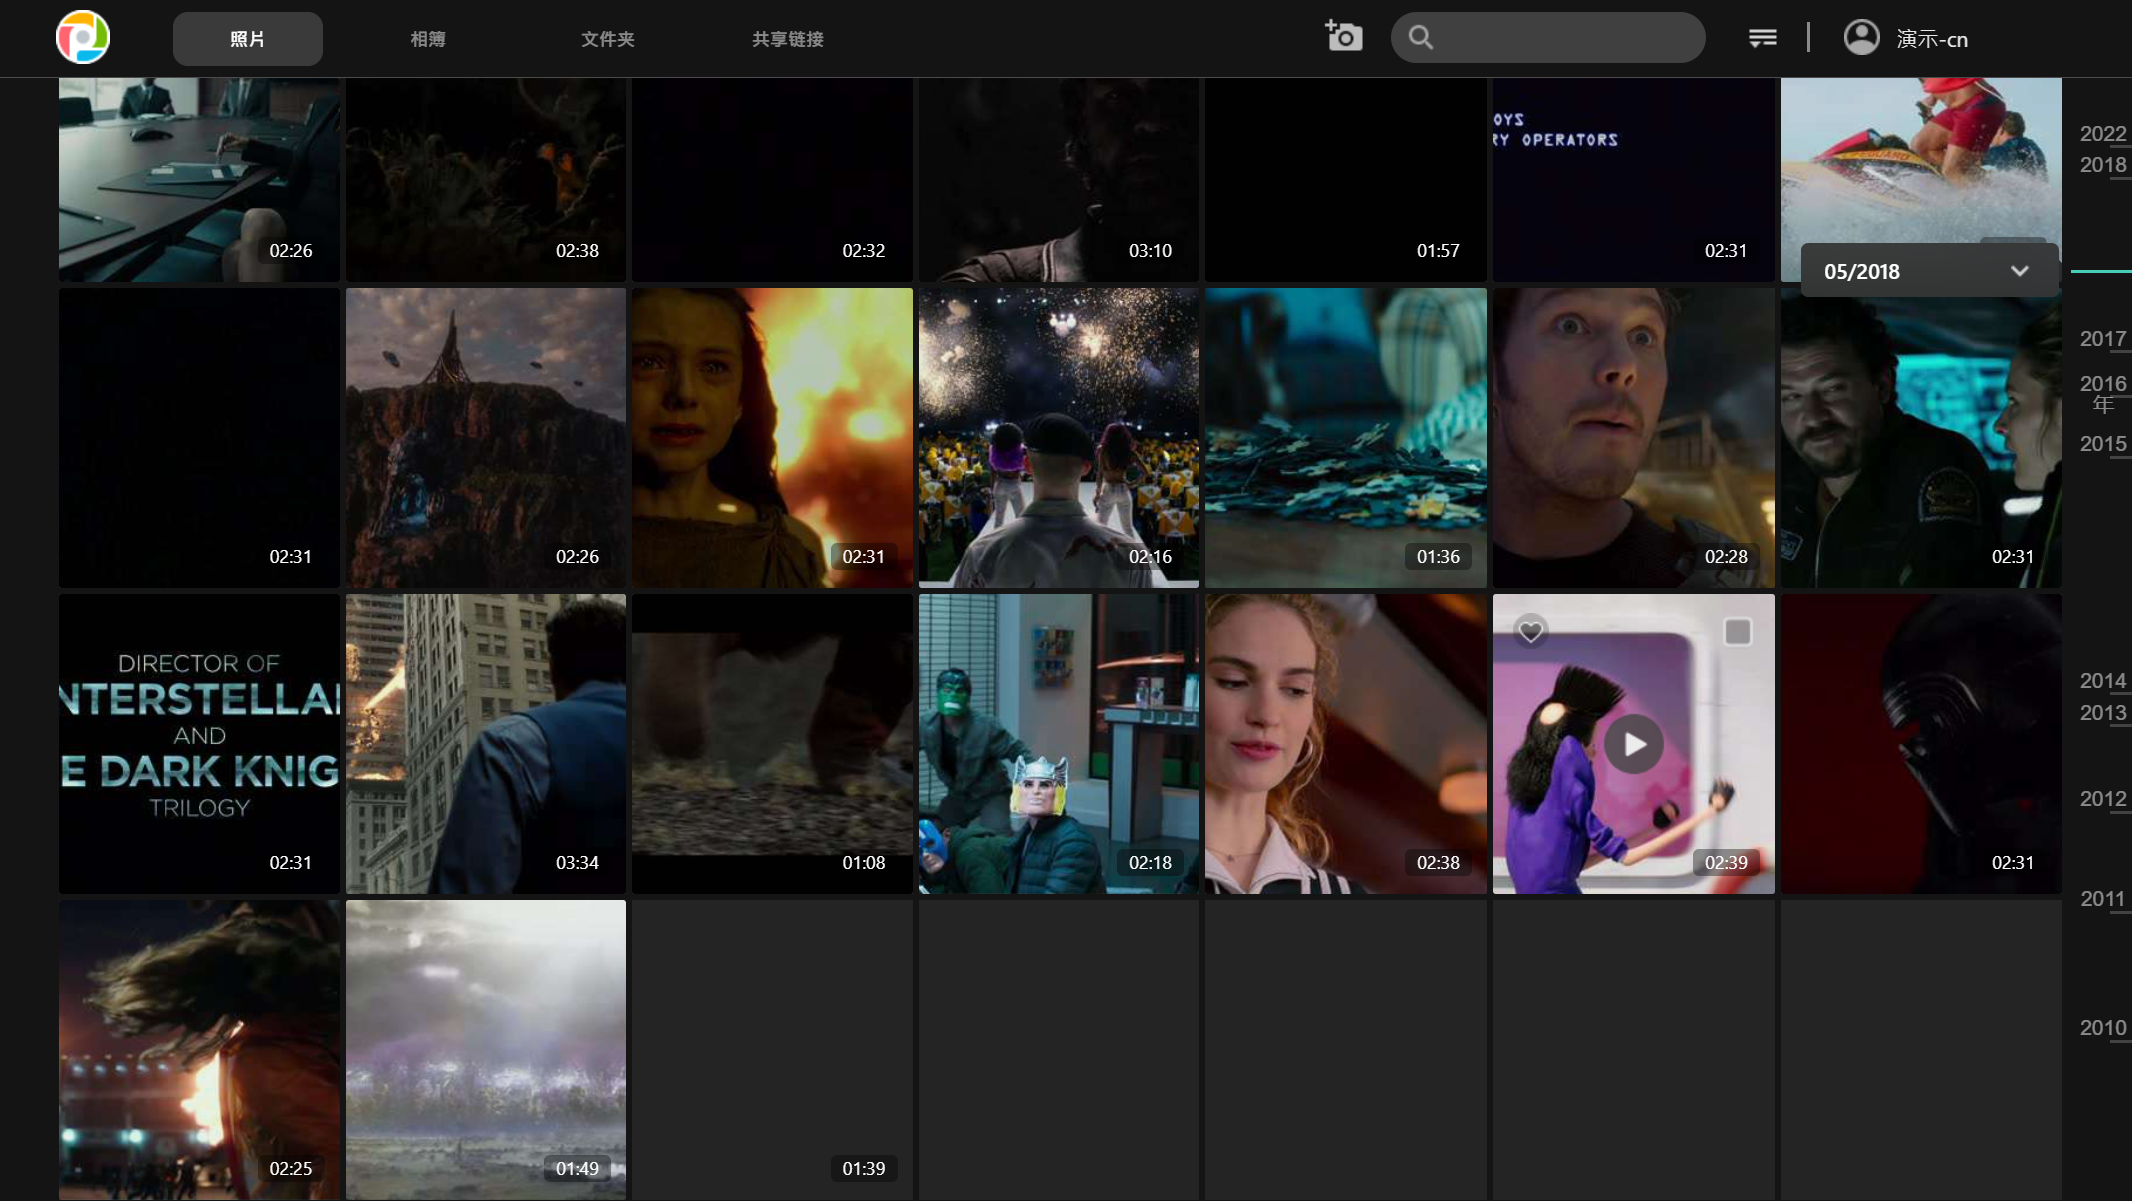Open the 文件夹 tab

[608, 39]
